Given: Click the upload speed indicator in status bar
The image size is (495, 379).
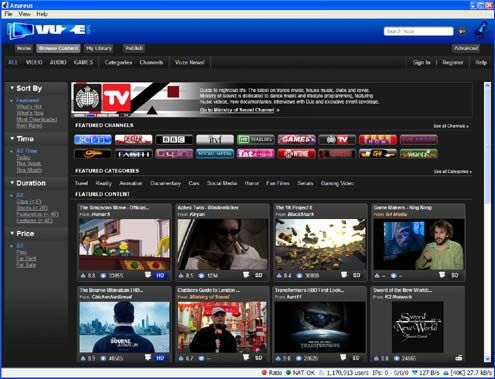Looking at the screenshot, I should pos(468,373).
